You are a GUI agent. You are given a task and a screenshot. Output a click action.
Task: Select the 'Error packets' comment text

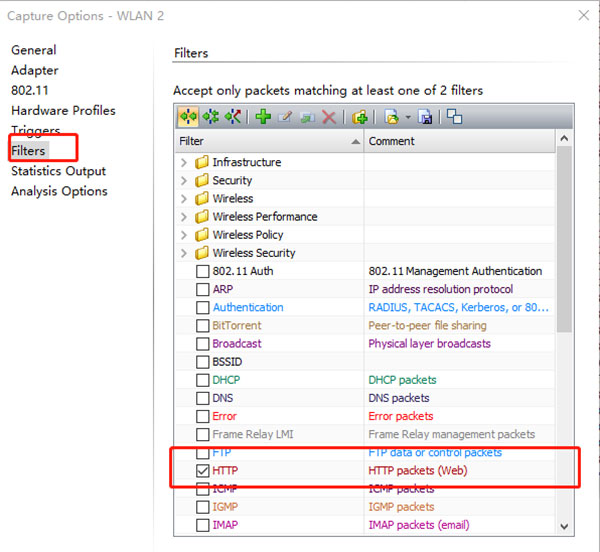pyautogui.click(x=401, y=416)
